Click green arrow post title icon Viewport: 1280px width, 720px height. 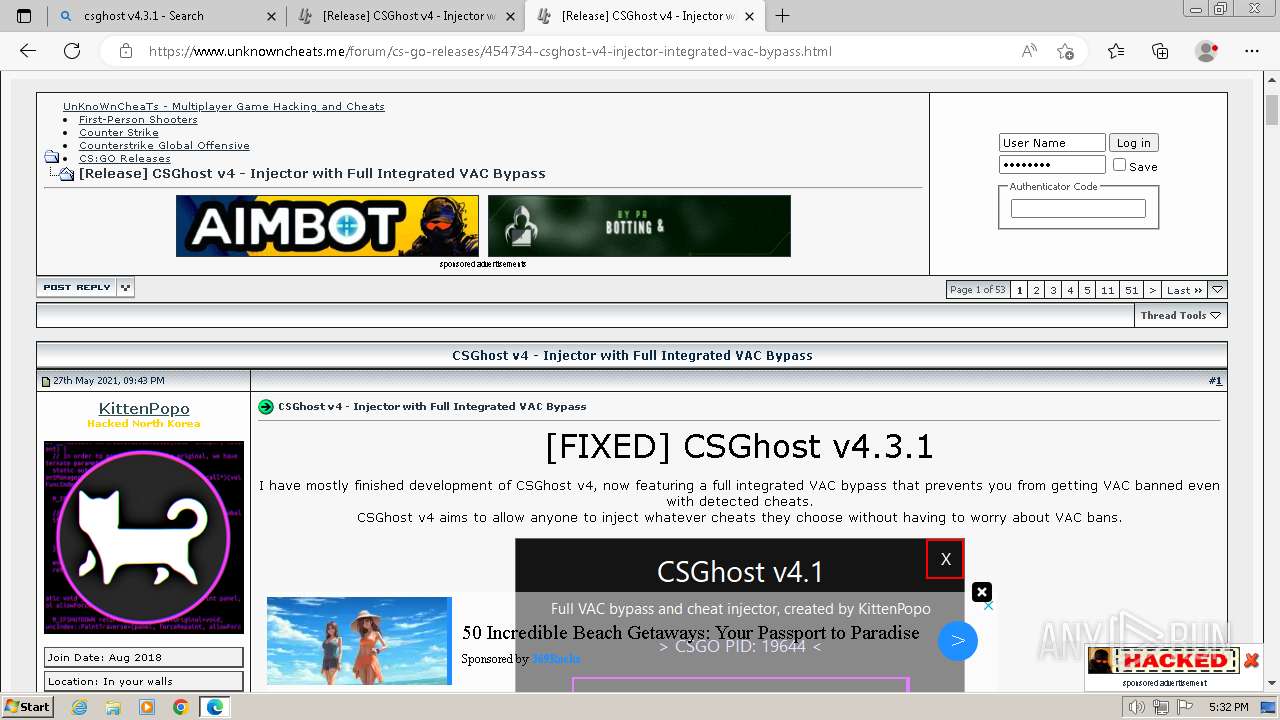265,407
